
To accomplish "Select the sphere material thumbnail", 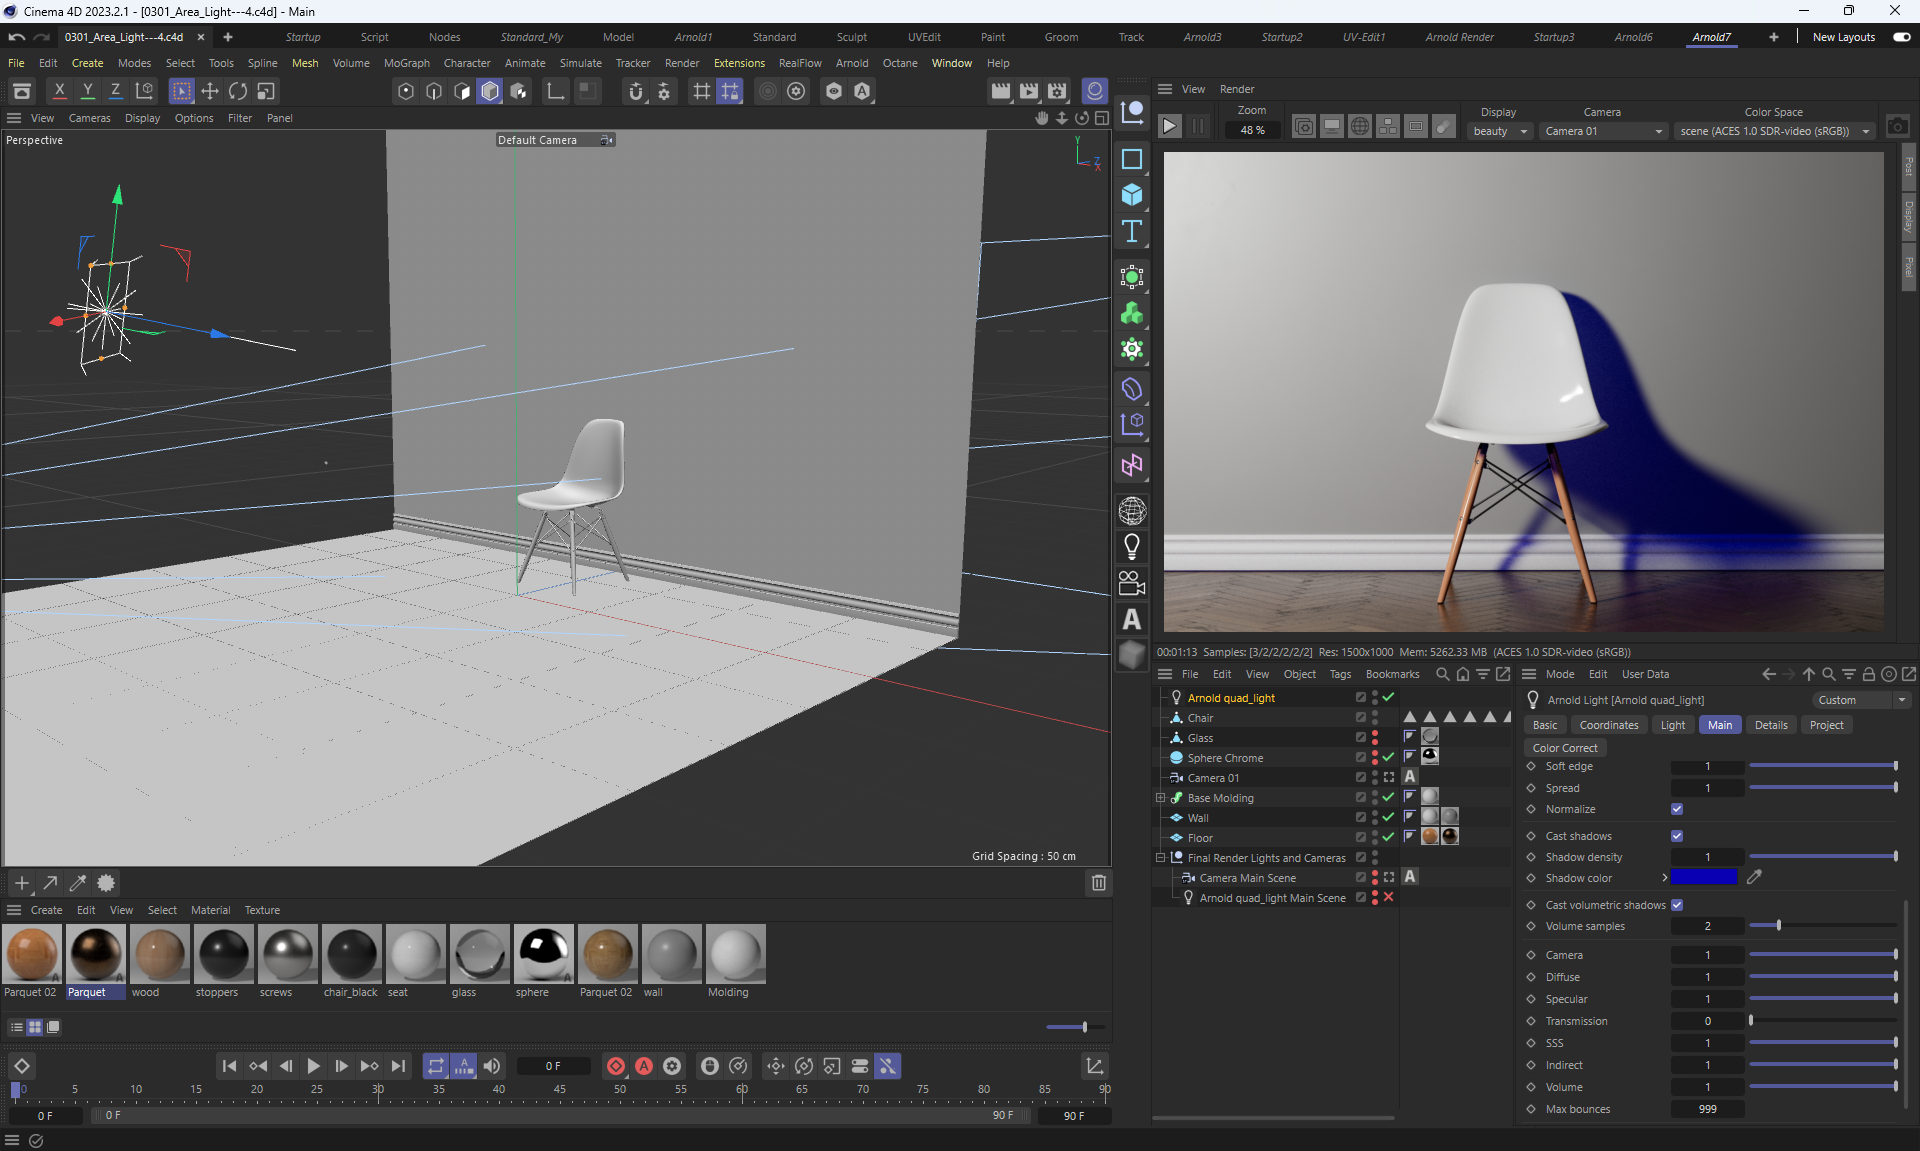I will 543,954.
